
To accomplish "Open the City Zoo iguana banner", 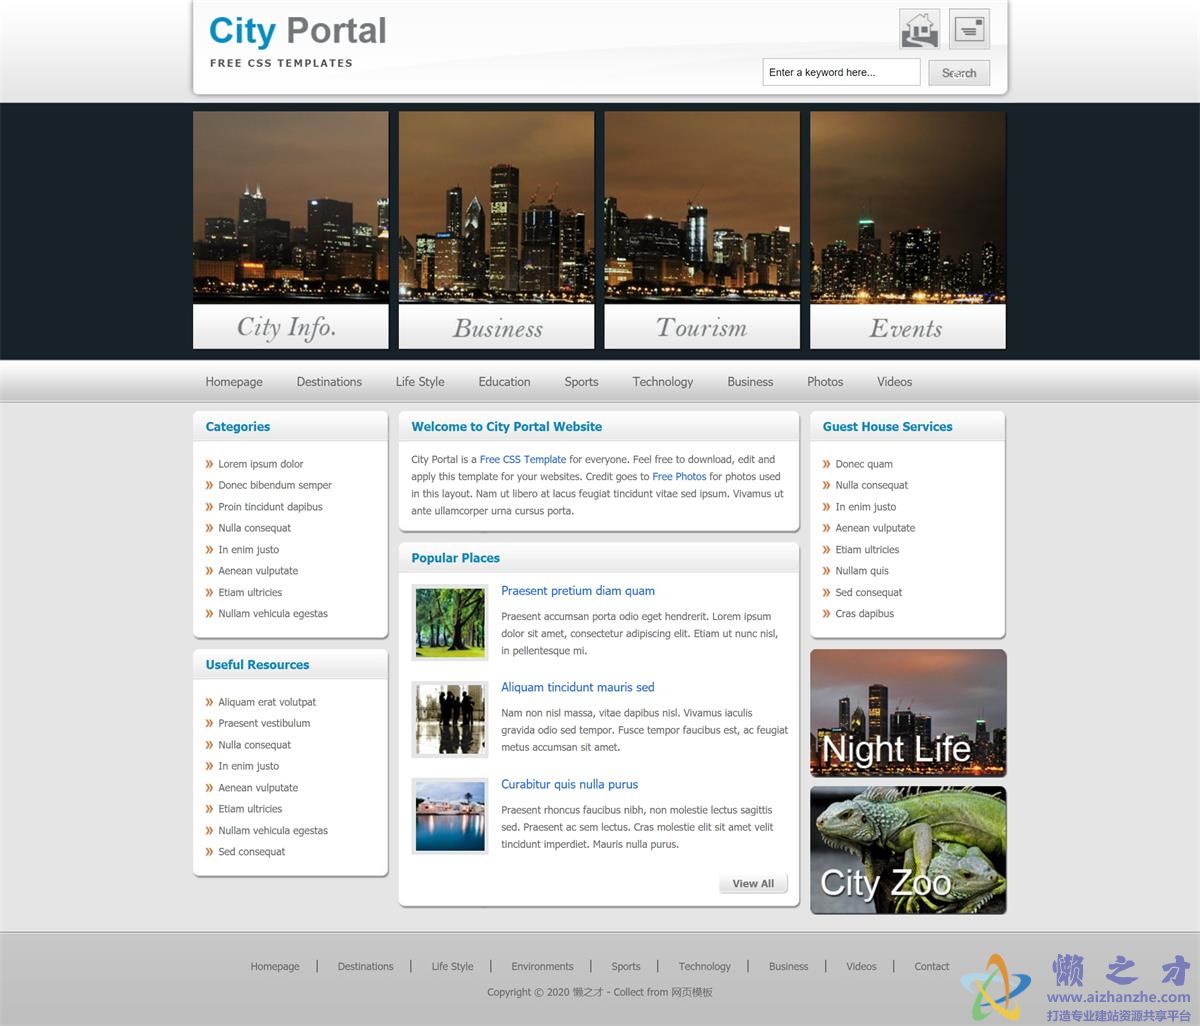I will pos(907,850).
